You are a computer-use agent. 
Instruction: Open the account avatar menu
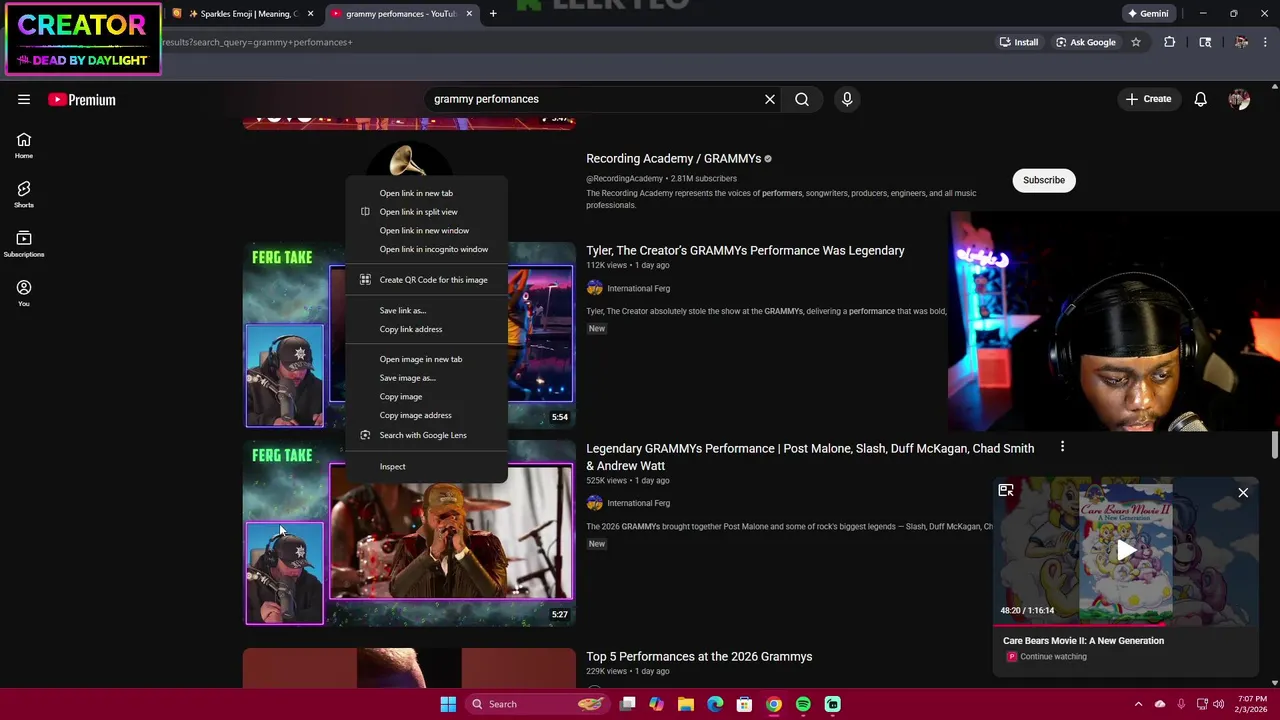(x=1239, y=99)
